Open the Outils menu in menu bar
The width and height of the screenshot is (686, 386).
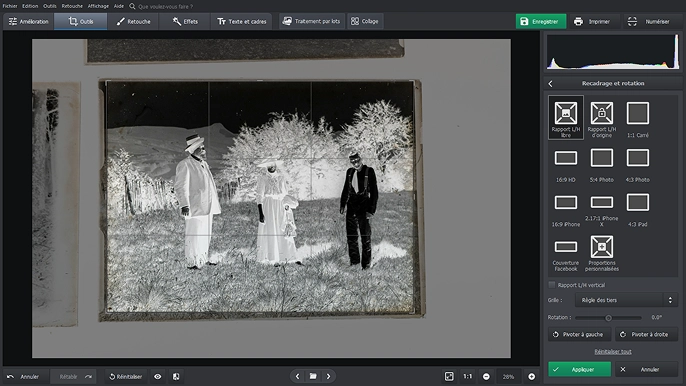pos(50,6)
